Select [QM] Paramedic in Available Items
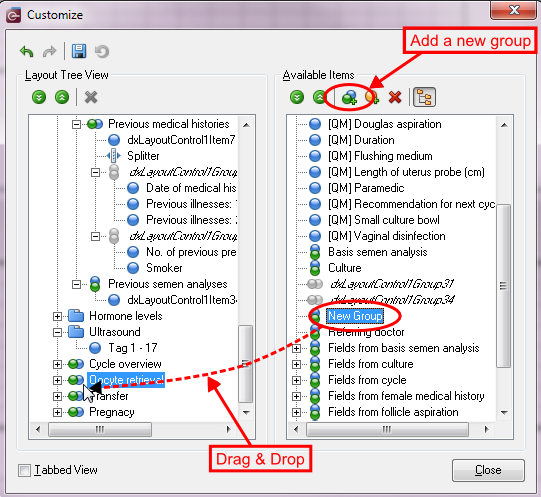The height and width of the screenshot is (497, 541). coord(366,188)
